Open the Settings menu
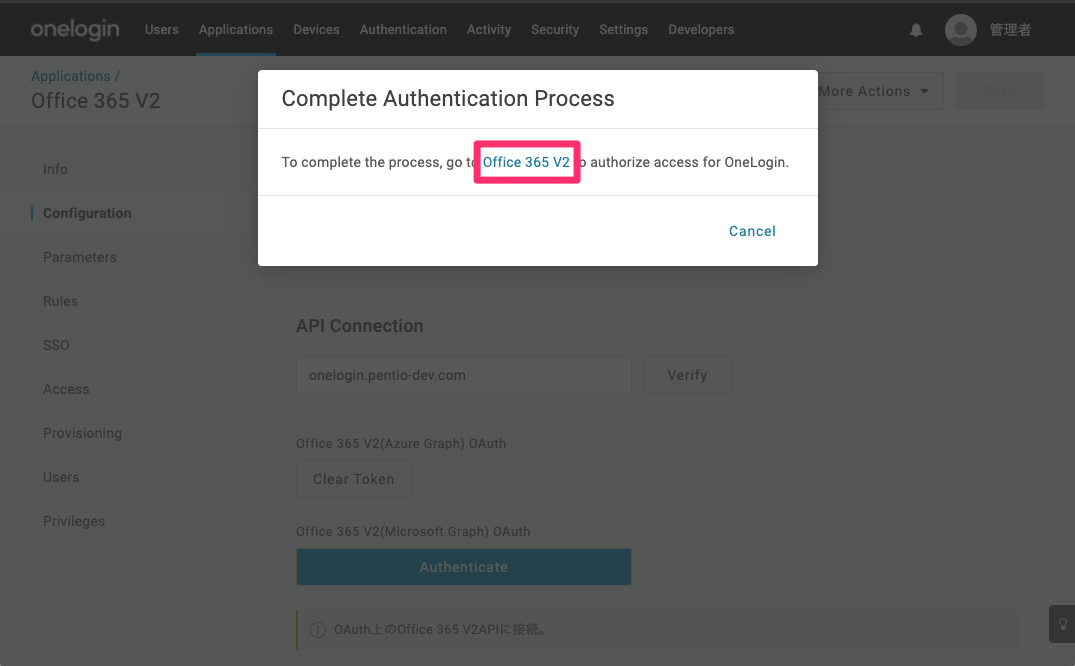The height and width of the screenshot is (666, 1075). 623,29
